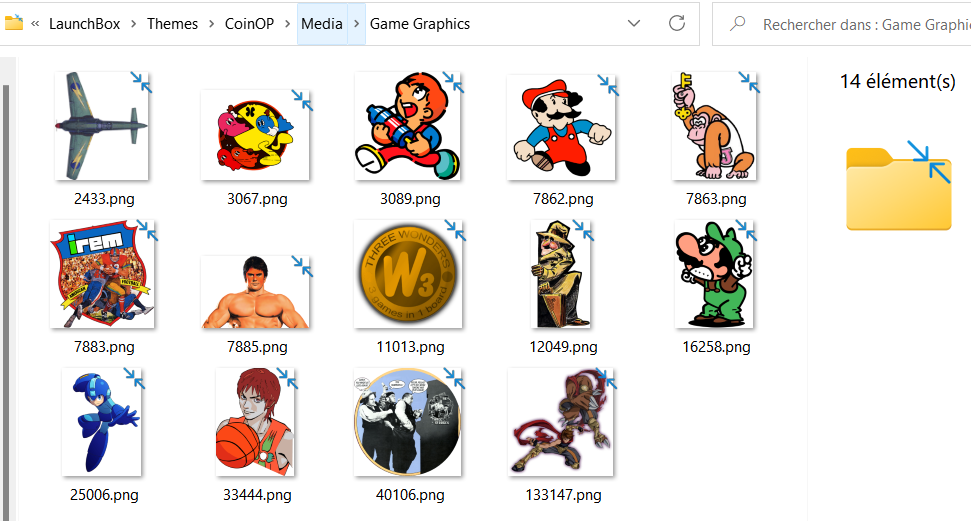This screenshot has width=971, height=521.
Task: Click the search magnifier icon
Action: tap(737, 24)
